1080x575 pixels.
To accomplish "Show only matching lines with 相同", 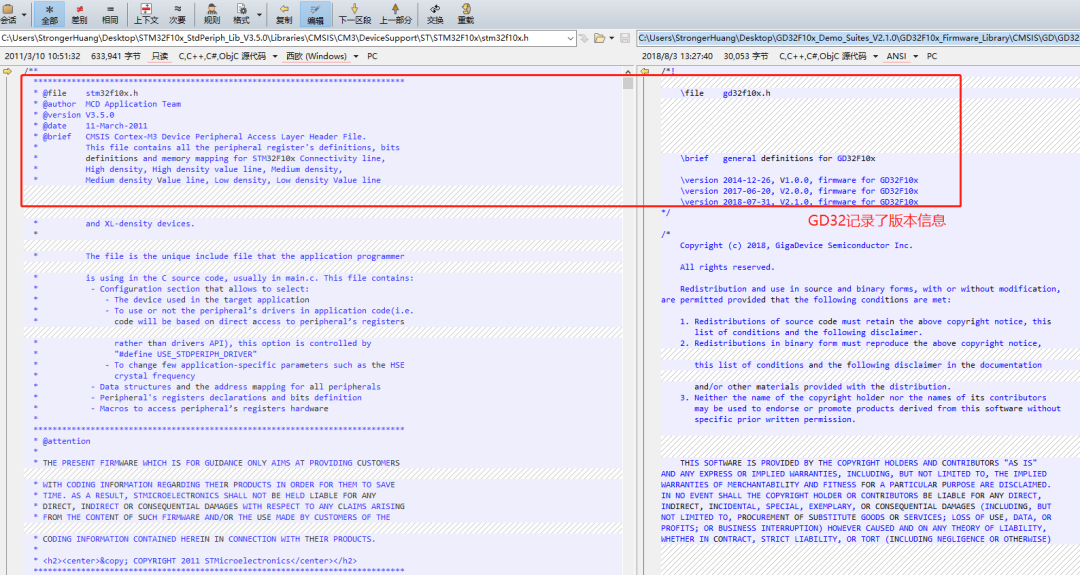I will click(x=110, y=14).
